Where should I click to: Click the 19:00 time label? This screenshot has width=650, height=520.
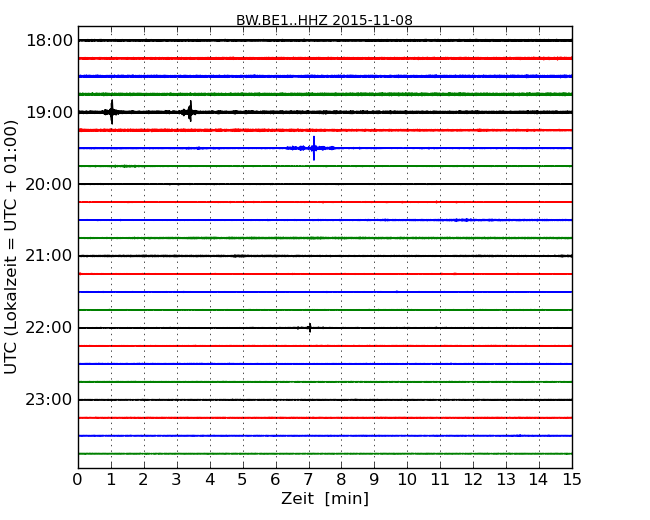[49, 112]
